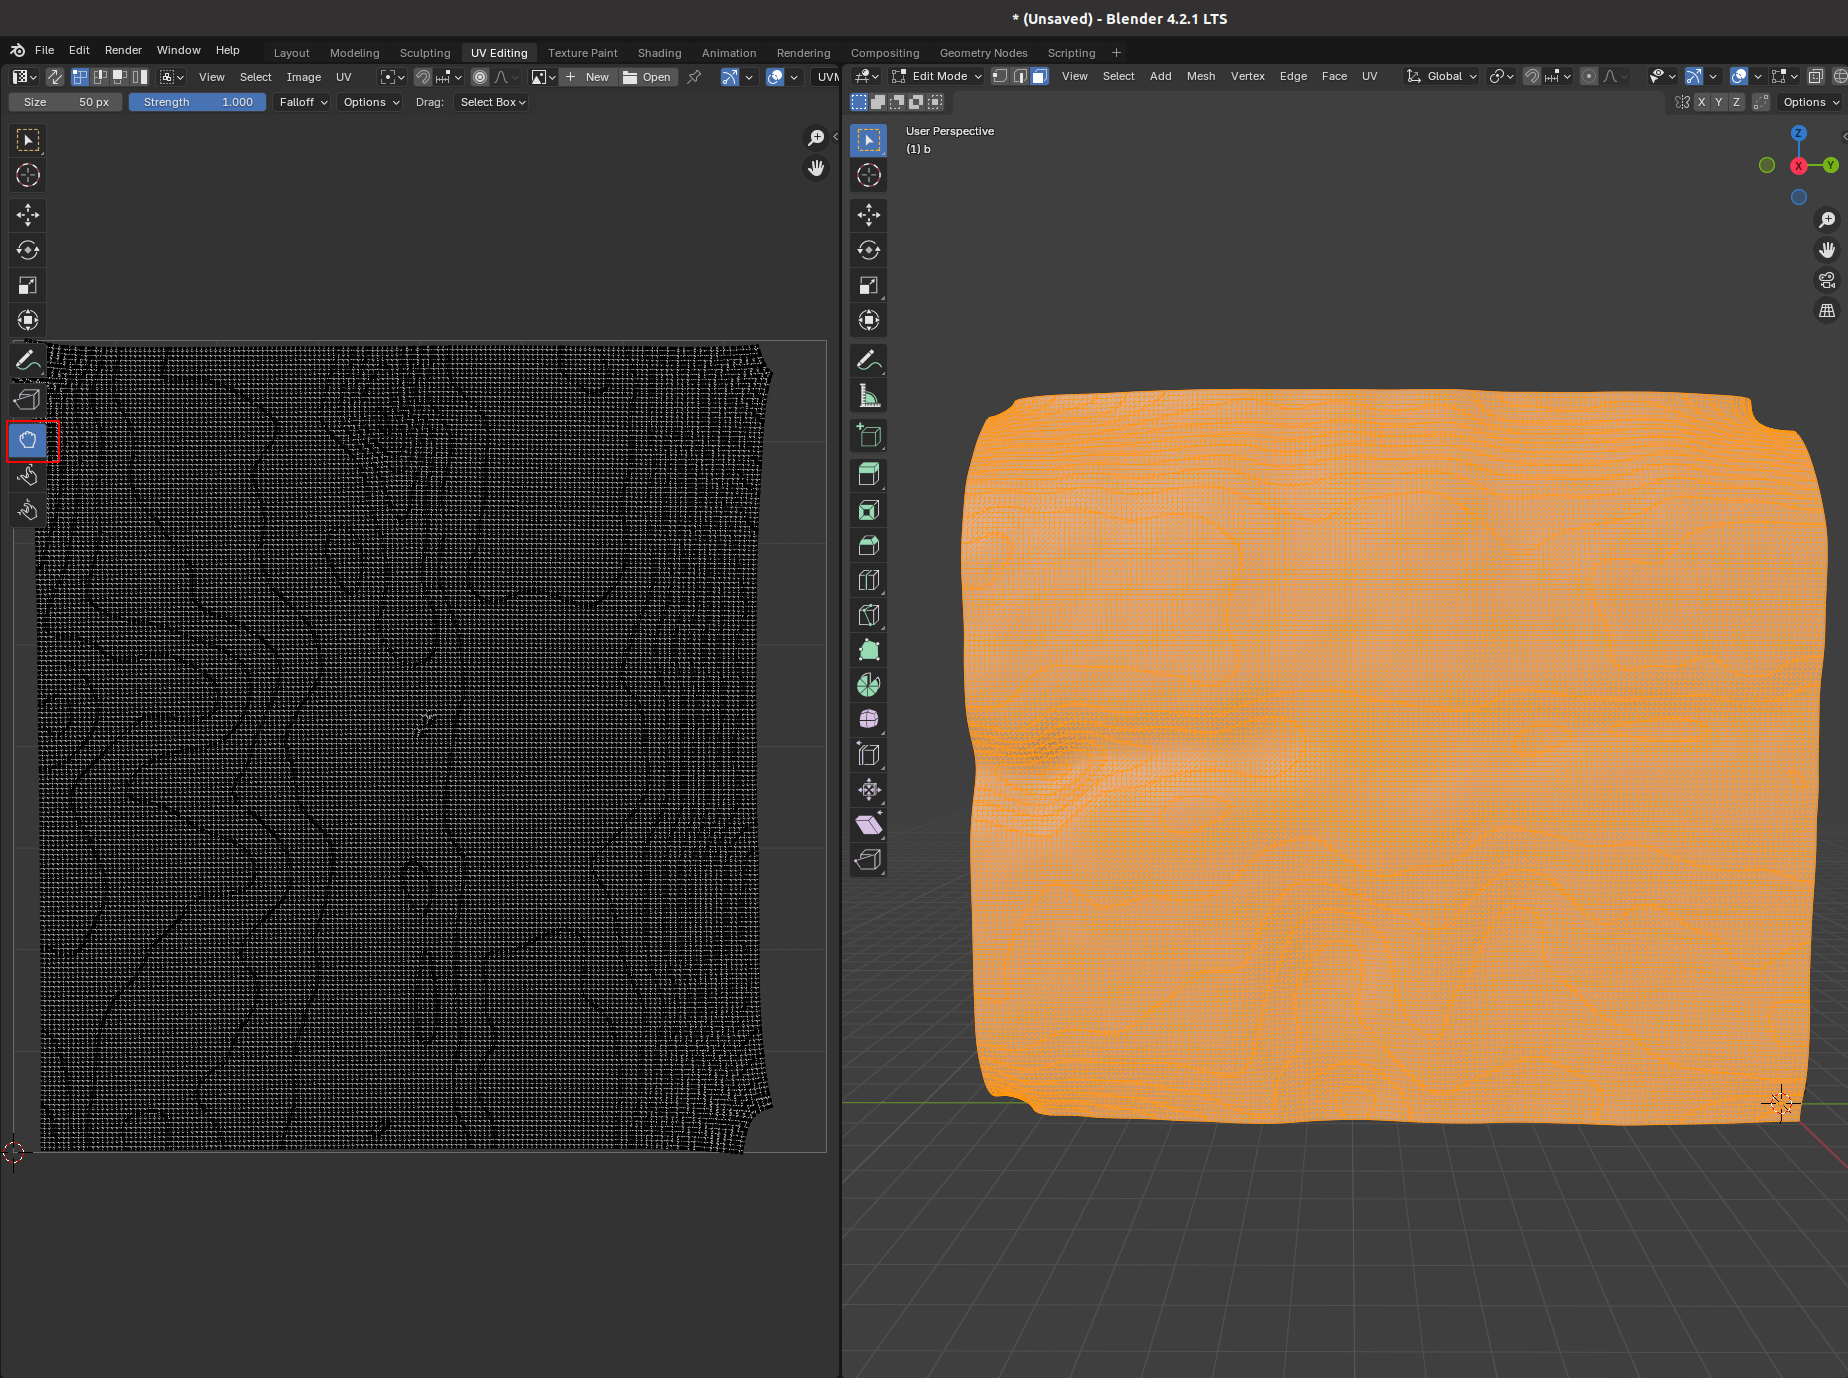Viewport: 1848px width, 1378px height.
Task: Expand the Global transform orientation dropdown
Action: [x=1442, y=76]
